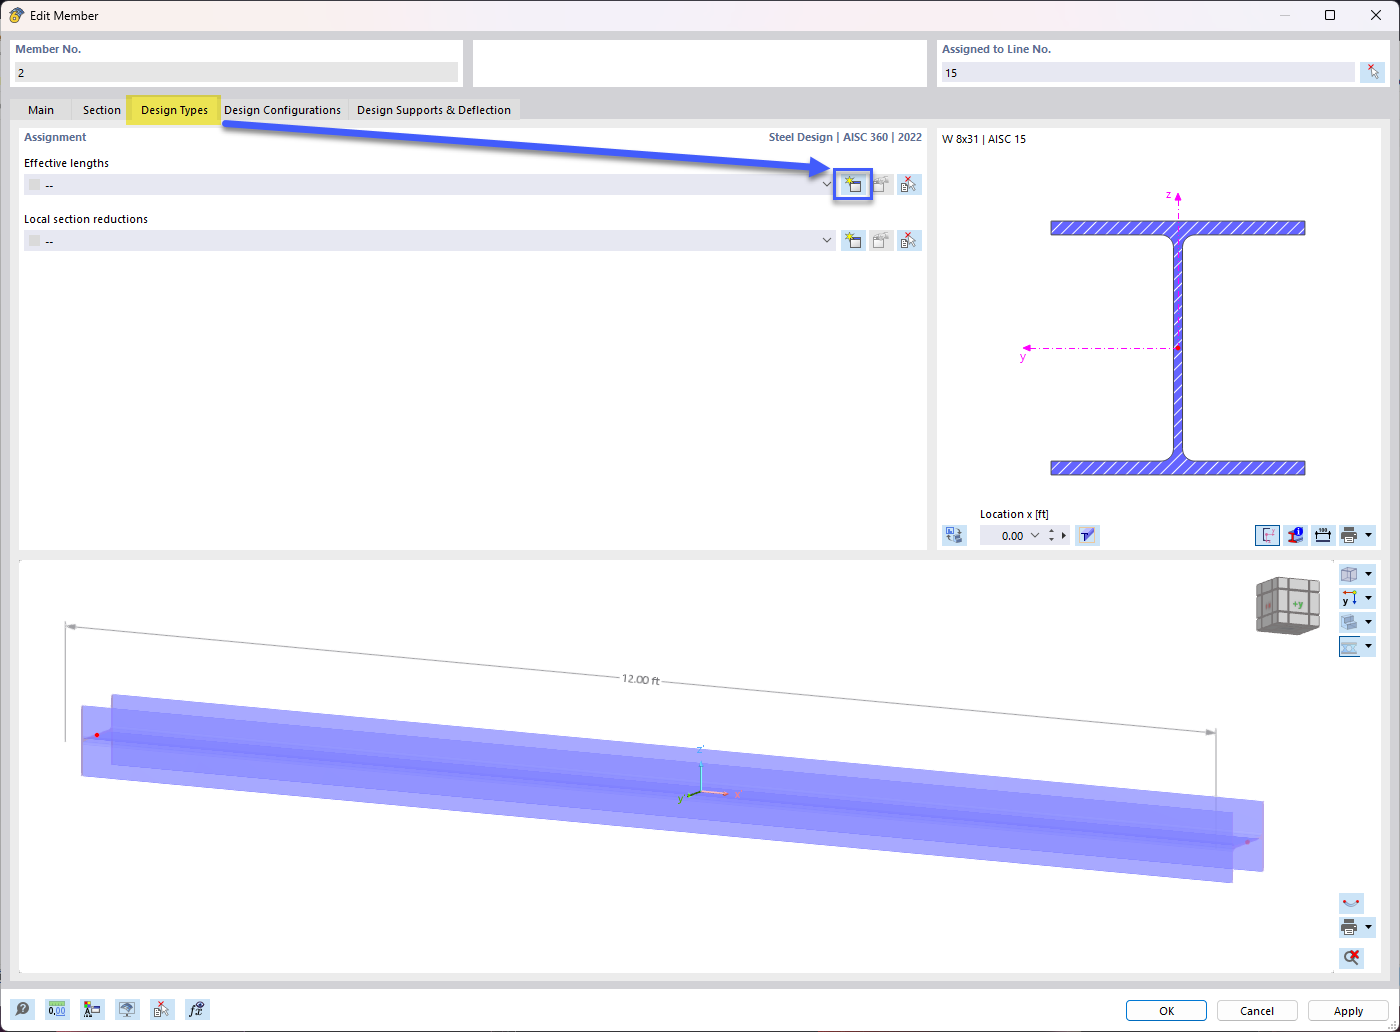Confirm with the OK button
1400x1032 pixels.
click(1166, 1011)
